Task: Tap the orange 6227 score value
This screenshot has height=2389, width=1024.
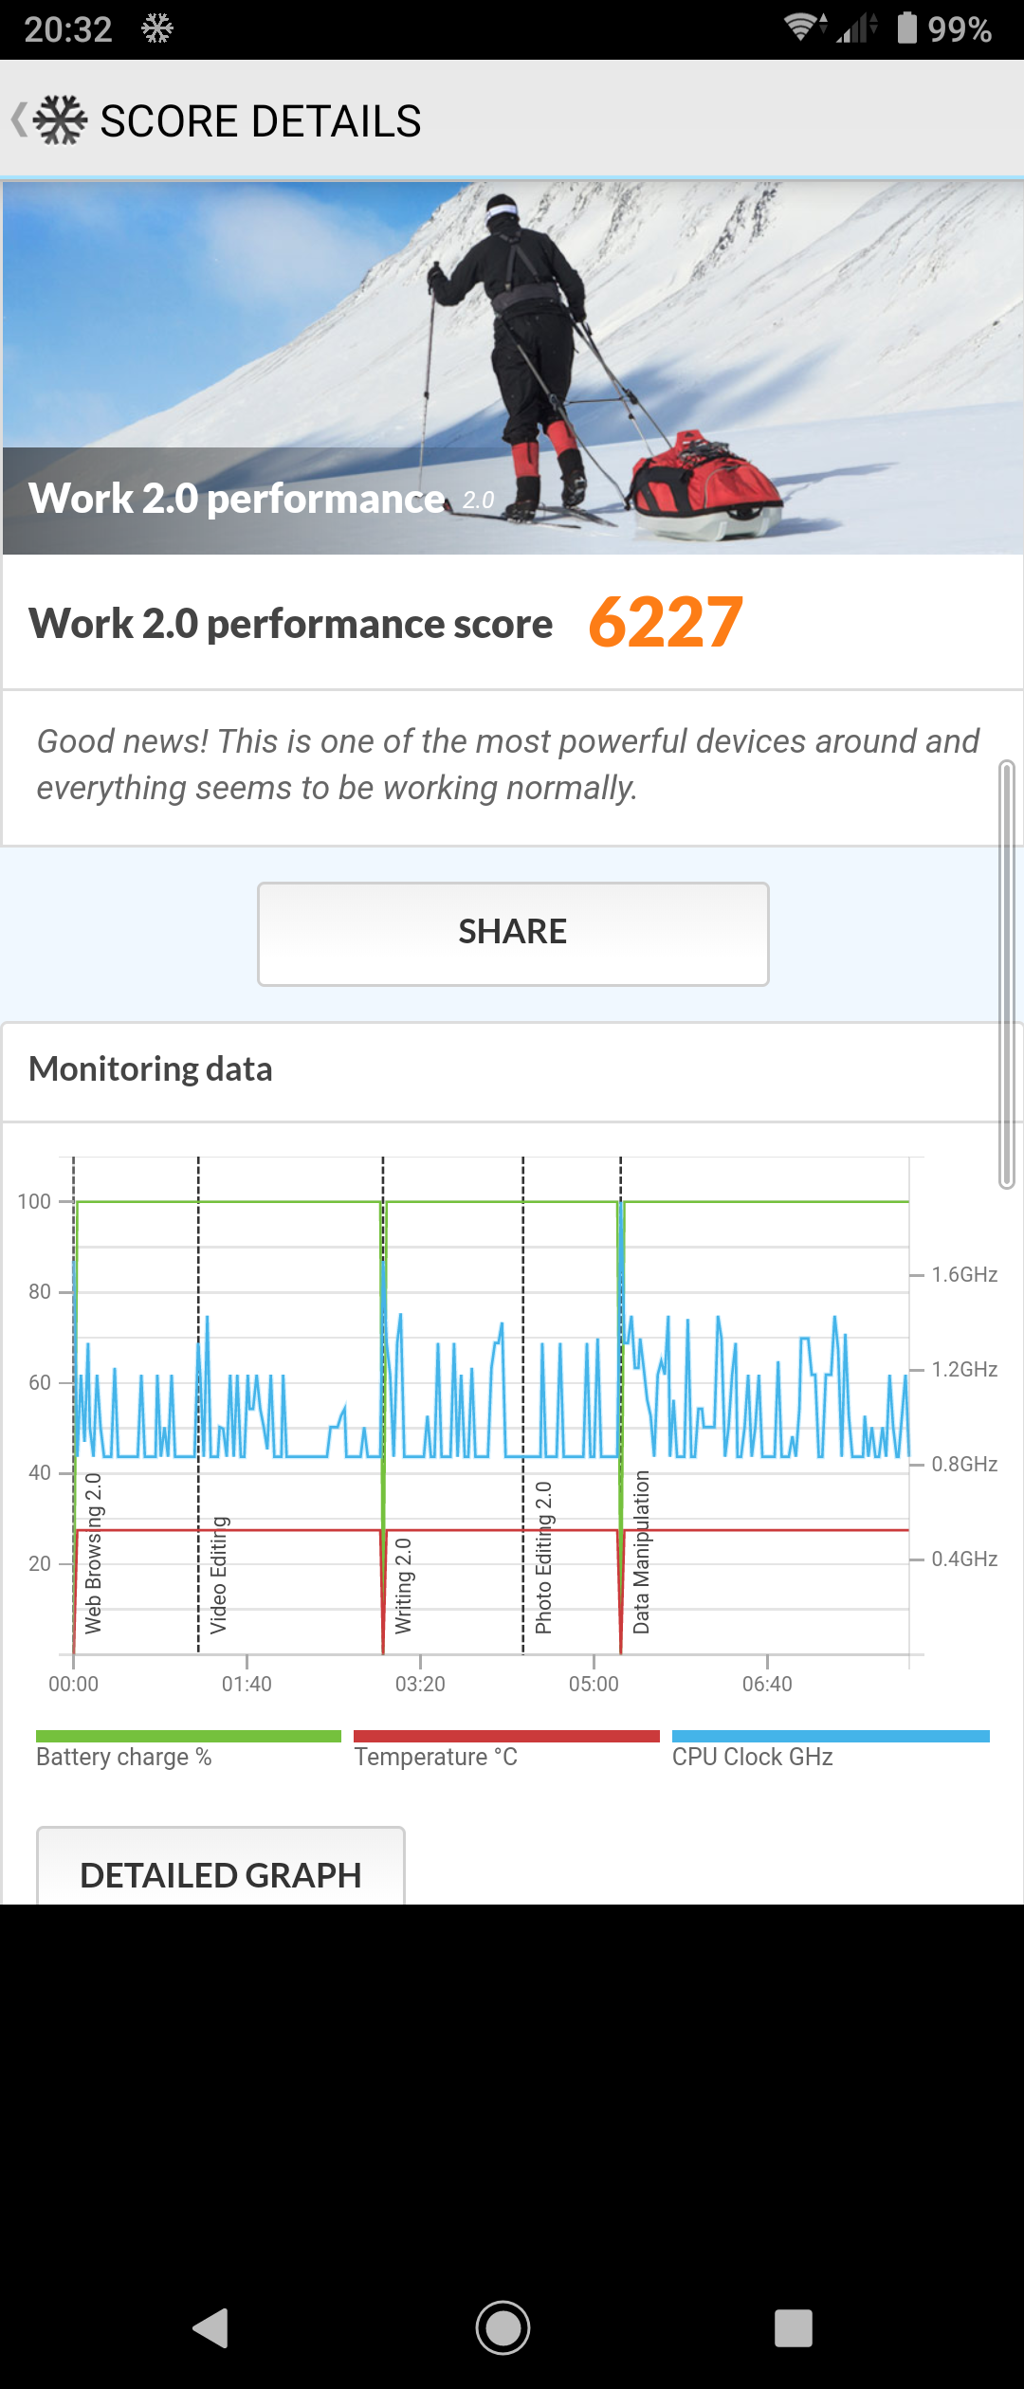Action: tap(665, 622)
